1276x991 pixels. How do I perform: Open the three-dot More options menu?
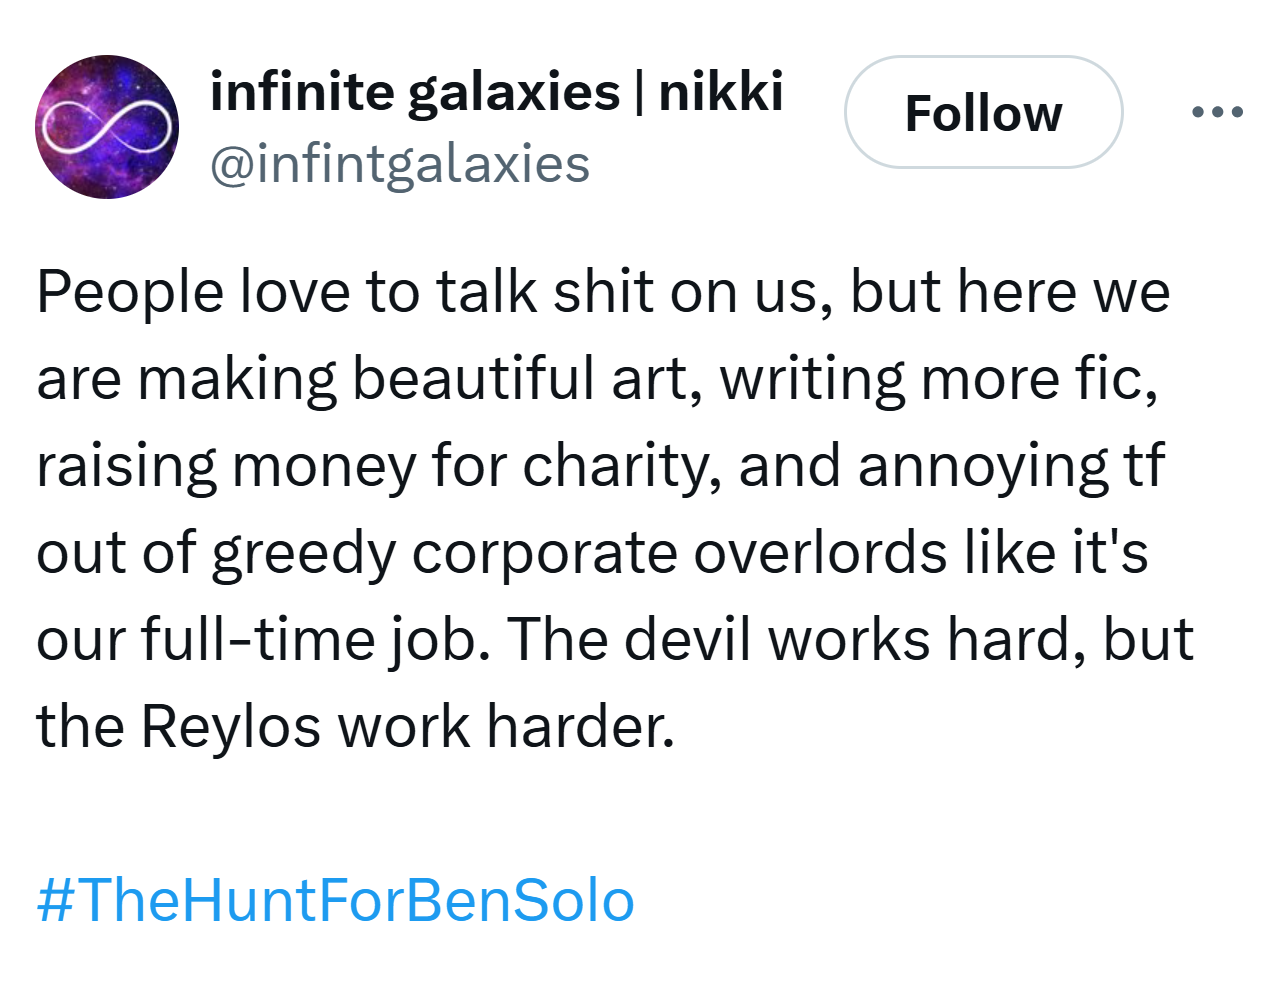click(1217, 112)
